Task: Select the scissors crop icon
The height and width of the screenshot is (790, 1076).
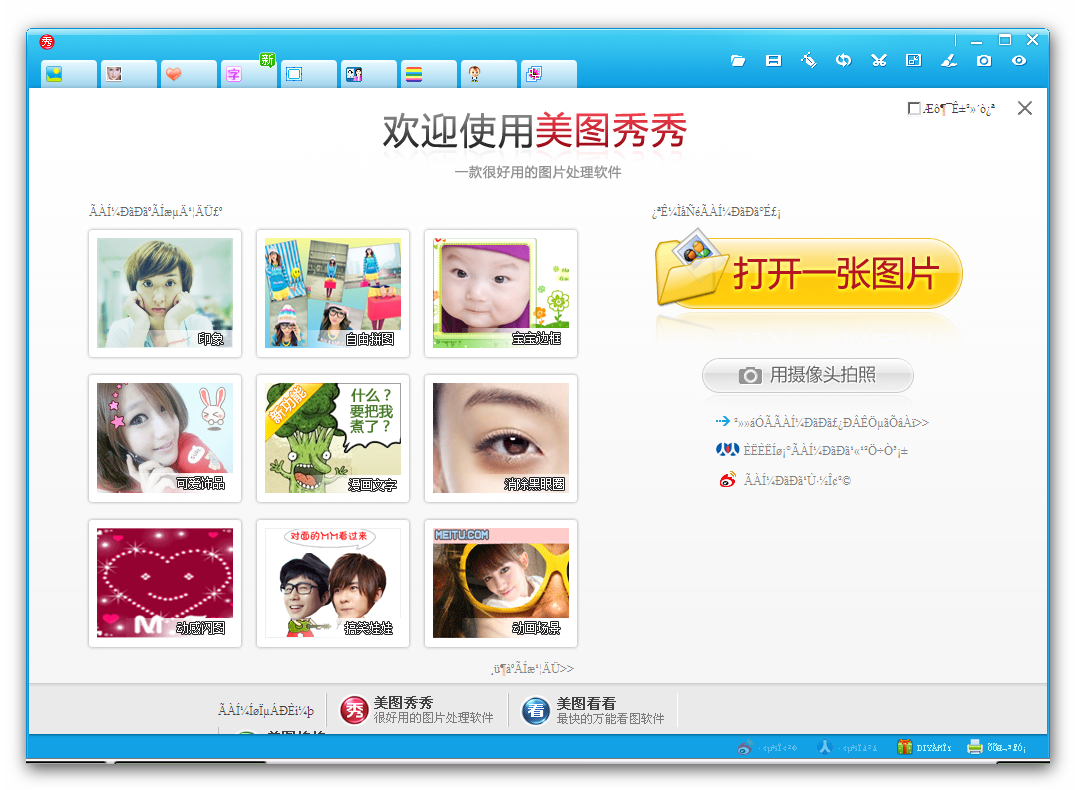Action: pyautogui.click(x=878, y=60)
